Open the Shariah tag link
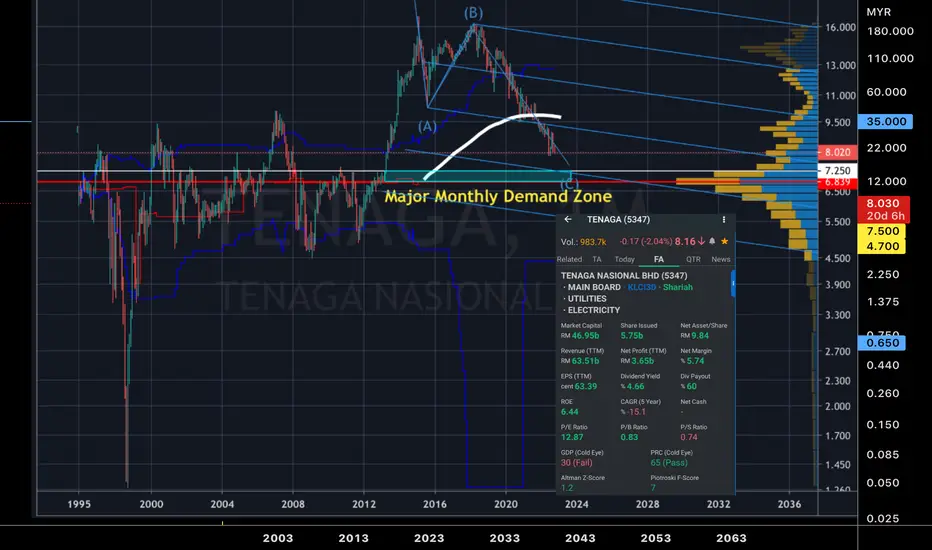 [678, 287]
